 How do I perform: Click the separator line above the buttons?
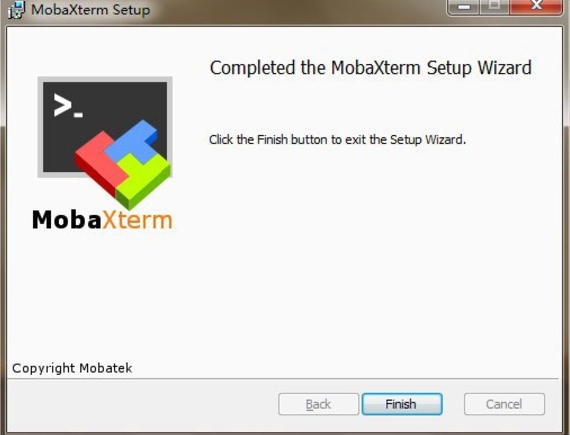click(283, 379)
